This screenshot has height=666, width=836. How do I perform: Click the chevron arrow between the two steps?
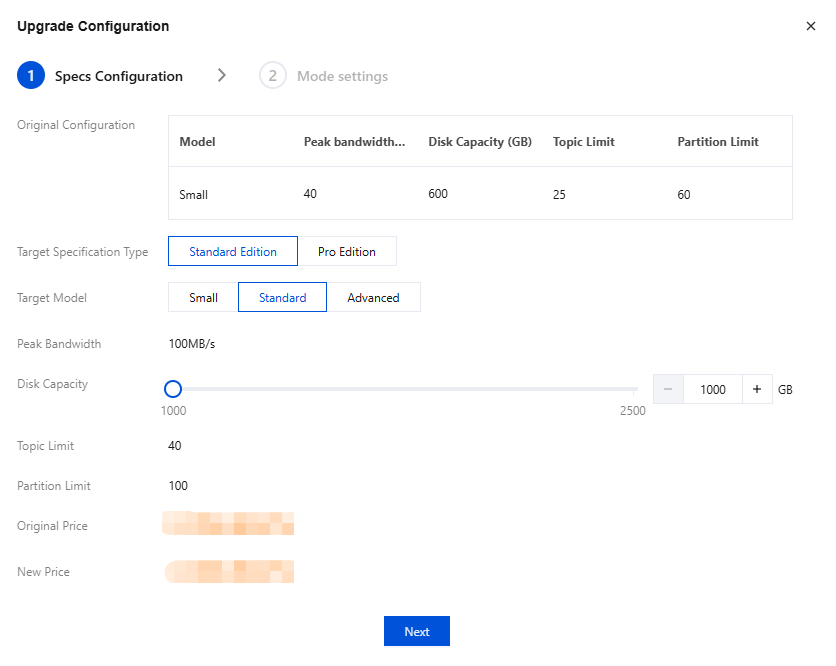pos(221,75)
